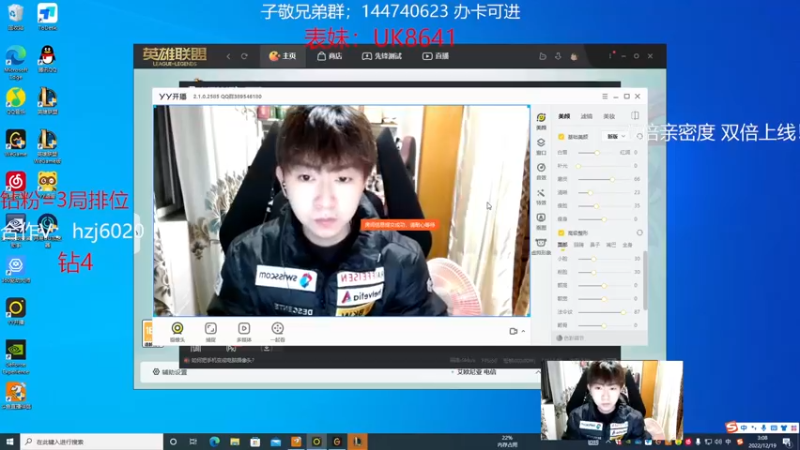This screenshot has width=800, height=450.
Task: Open the 主页 home tab in League client
Action: (x=283, y=56)
